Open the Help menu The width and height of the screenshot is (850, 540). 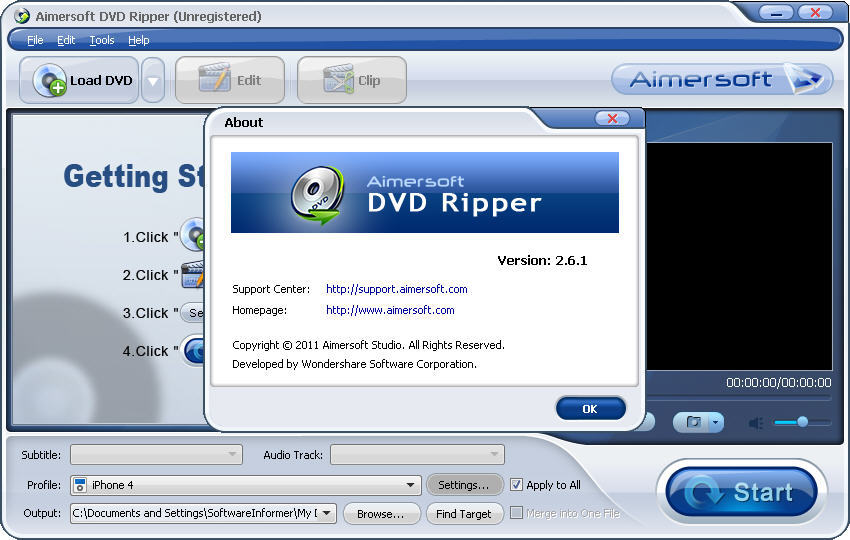coord(139,40)
